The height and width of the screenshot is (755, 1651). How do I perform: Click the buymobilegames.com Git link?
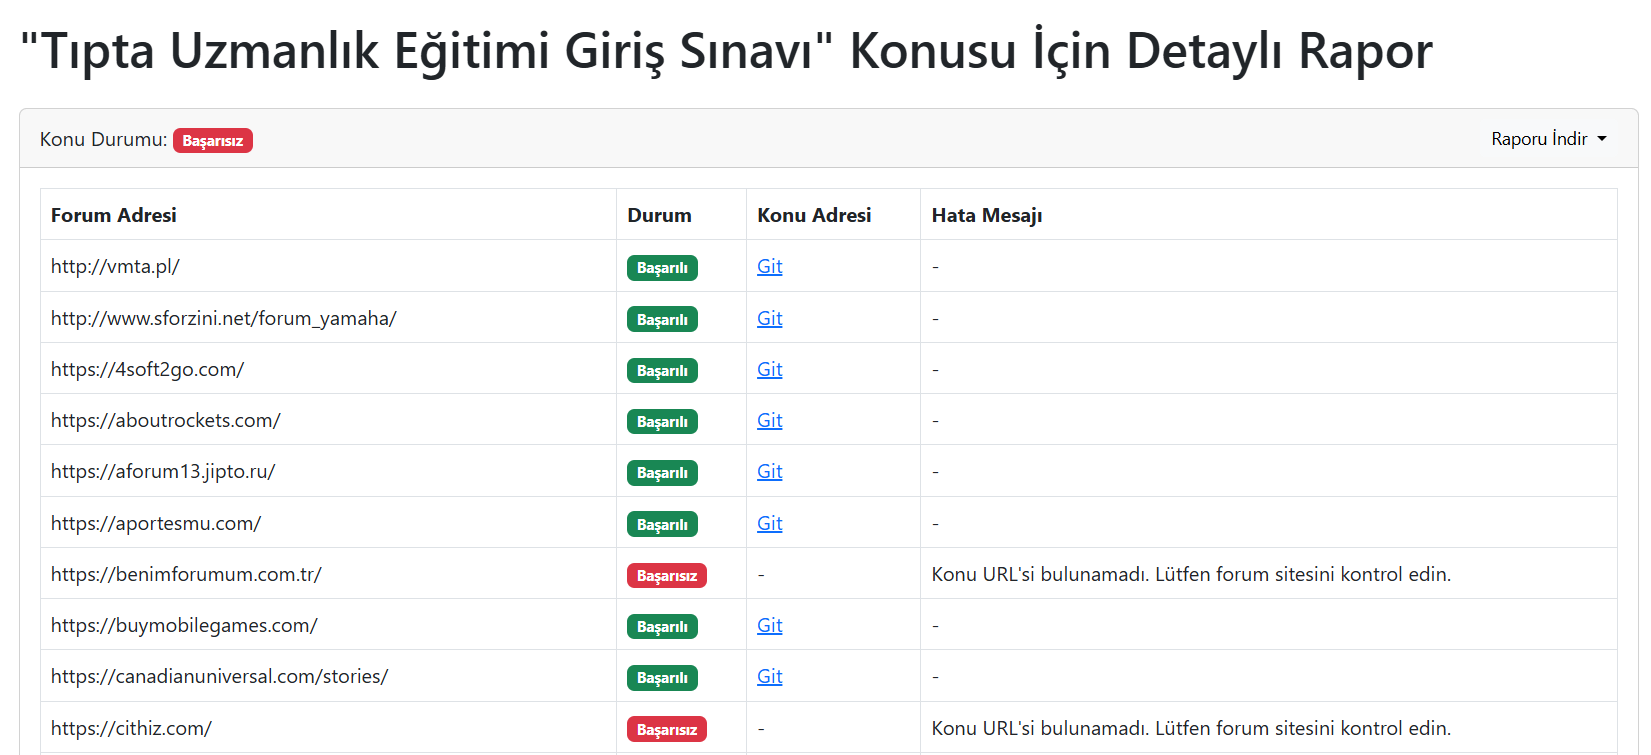[769, 626]
